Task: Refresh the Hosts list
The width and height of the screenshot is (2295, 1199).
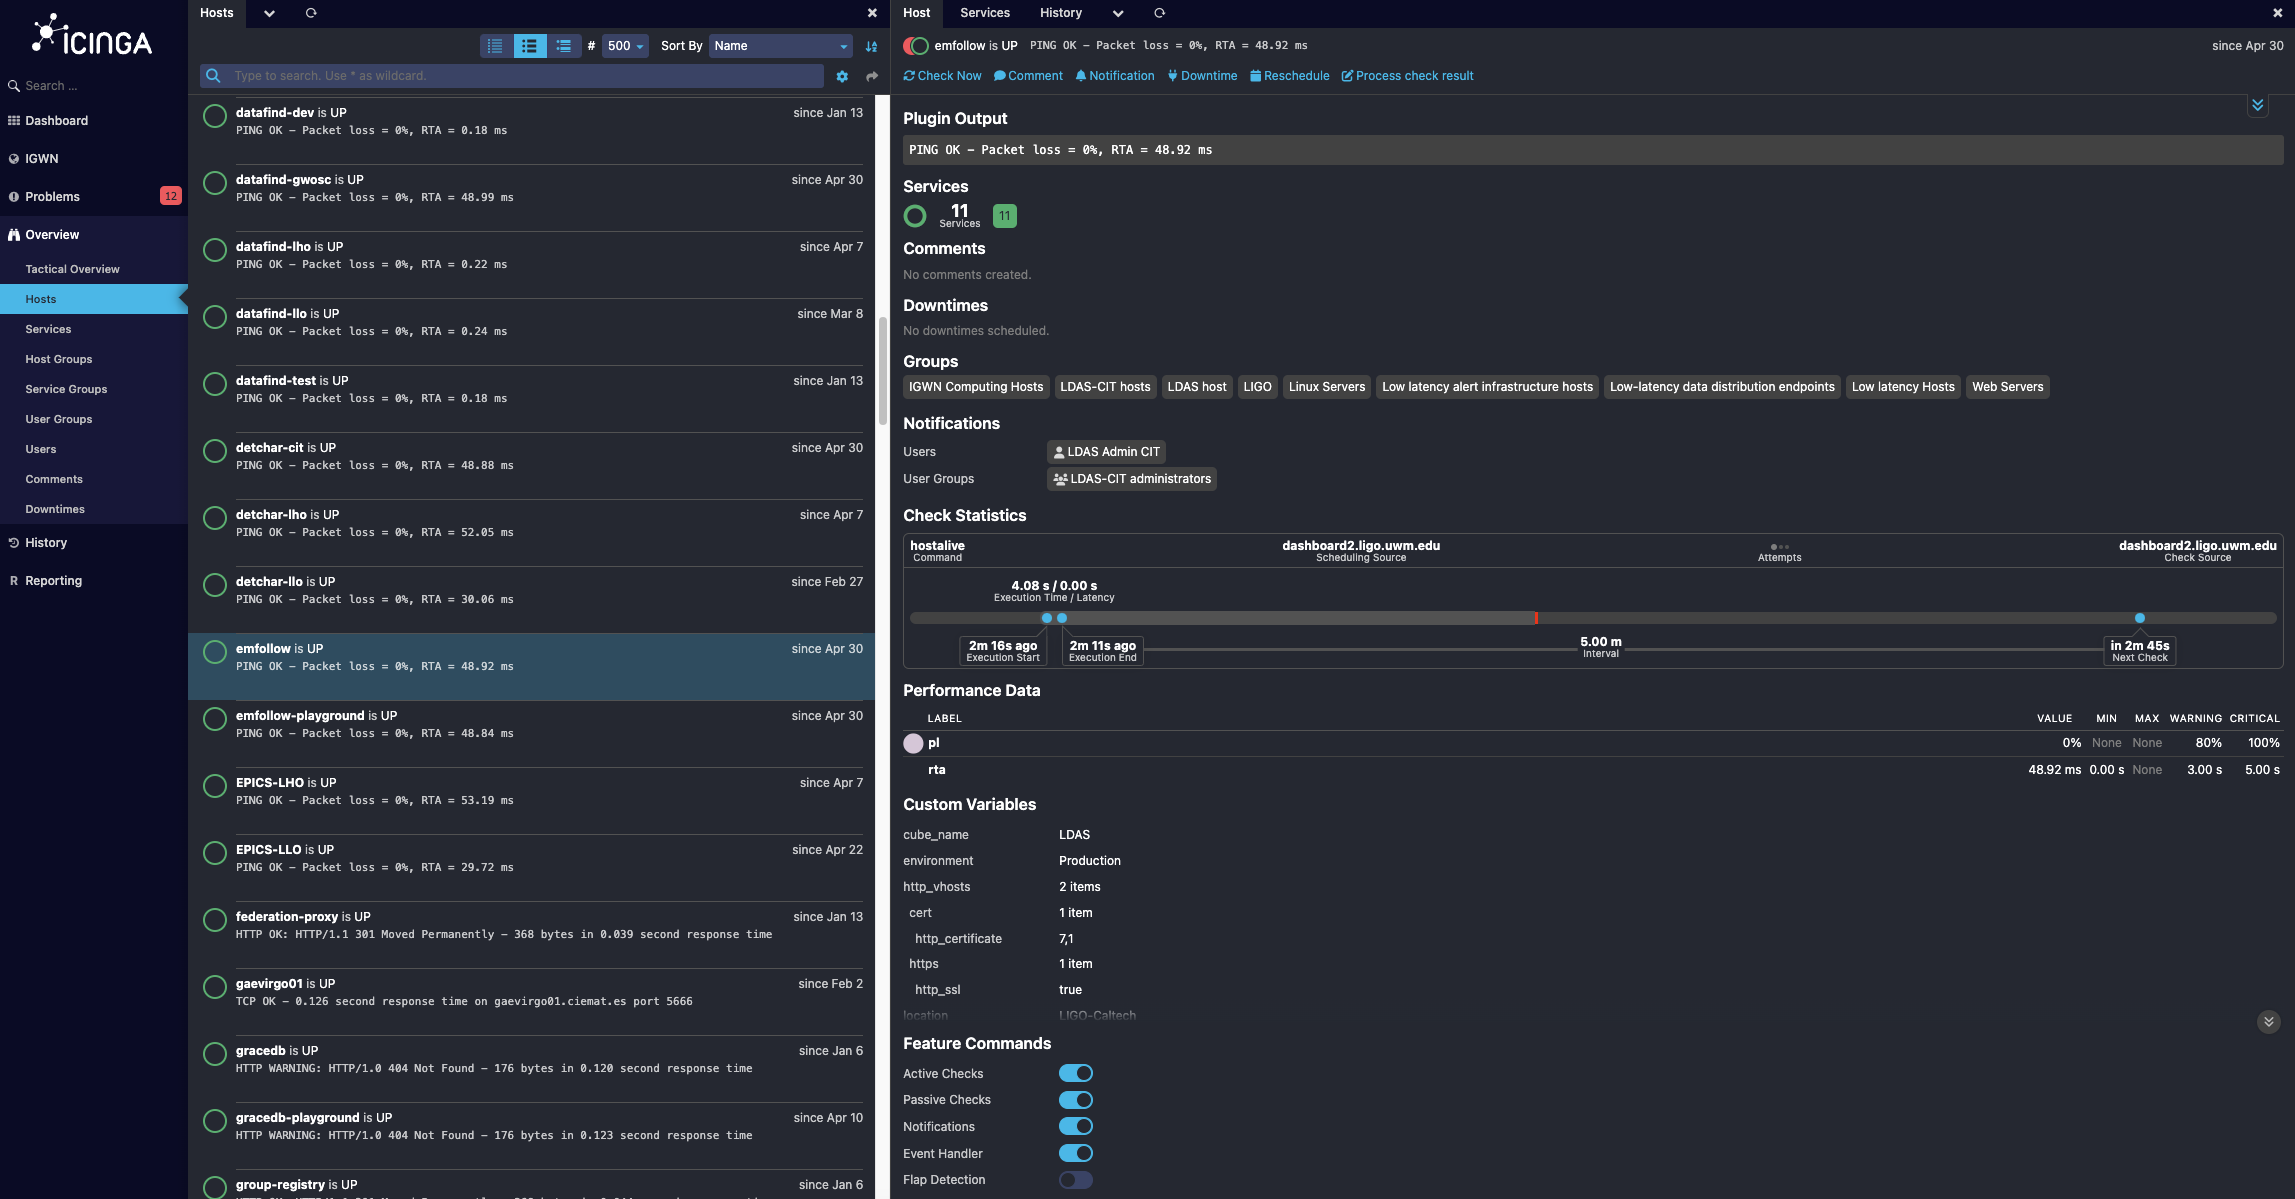Action: coord(311,13)
